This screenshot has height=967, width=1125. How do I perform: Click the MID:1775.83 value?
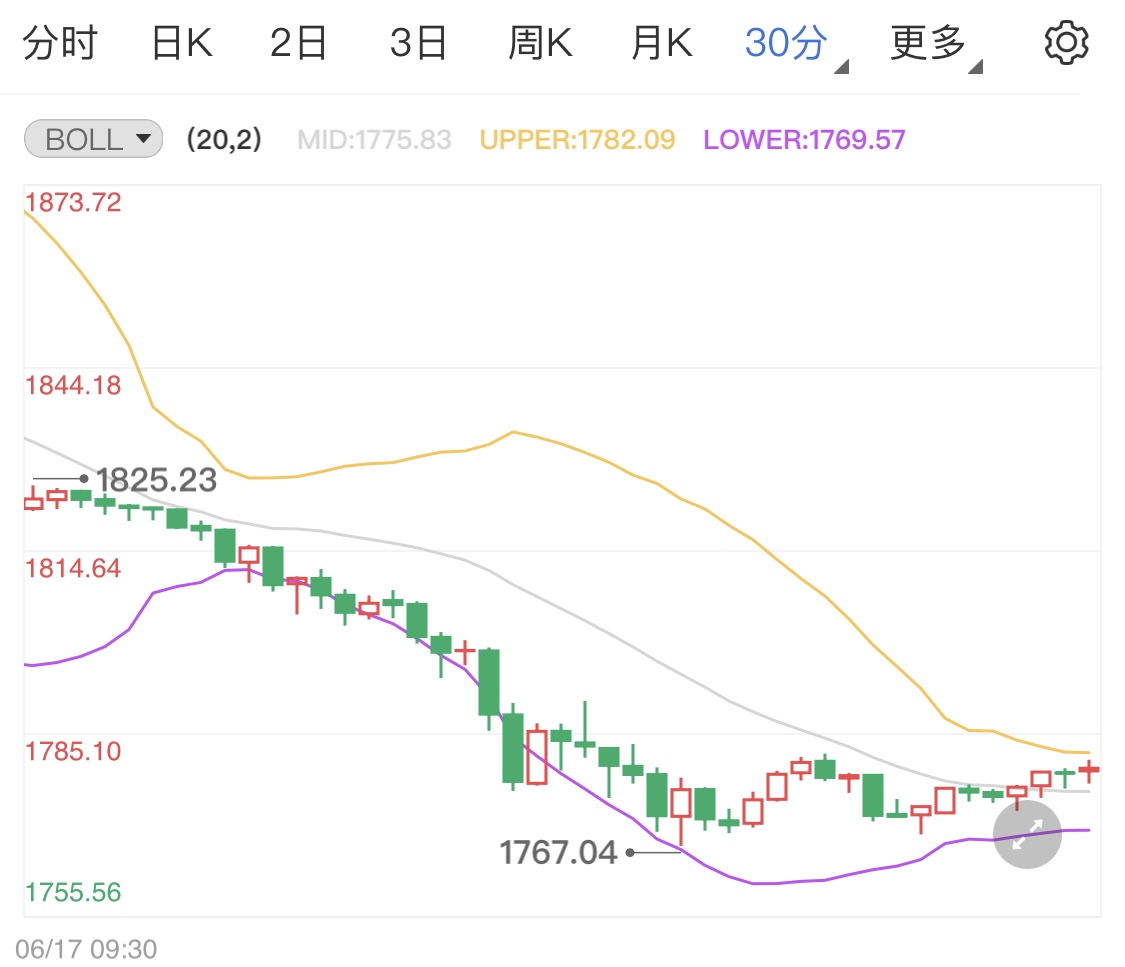click(374, 139)
